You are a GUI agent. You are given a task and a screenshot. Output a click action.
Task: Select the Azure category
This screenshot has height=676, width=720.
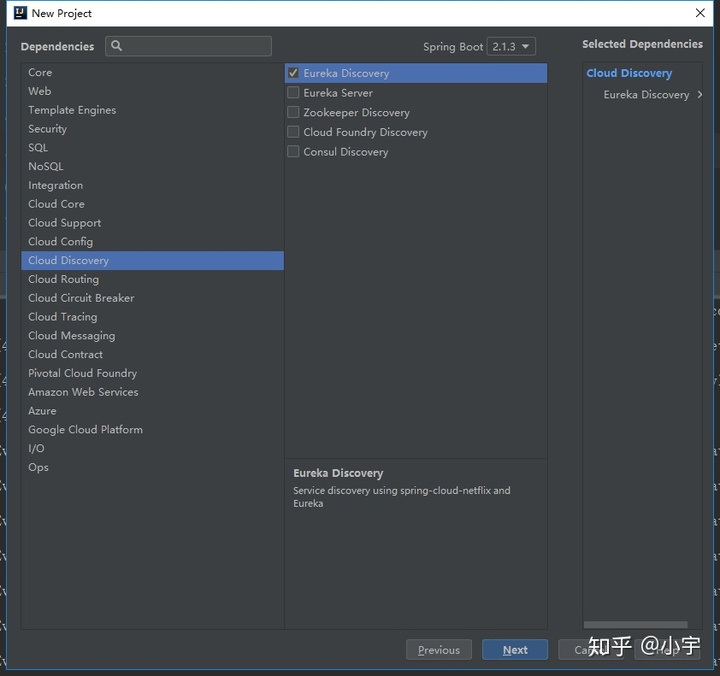[152, 411]
